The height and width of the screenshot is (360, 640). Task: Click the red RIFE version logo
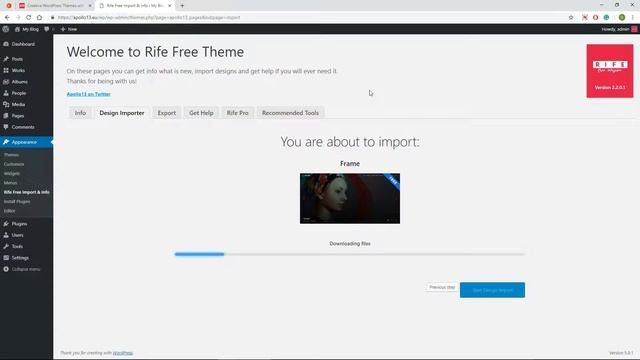[x=610, y=71]
